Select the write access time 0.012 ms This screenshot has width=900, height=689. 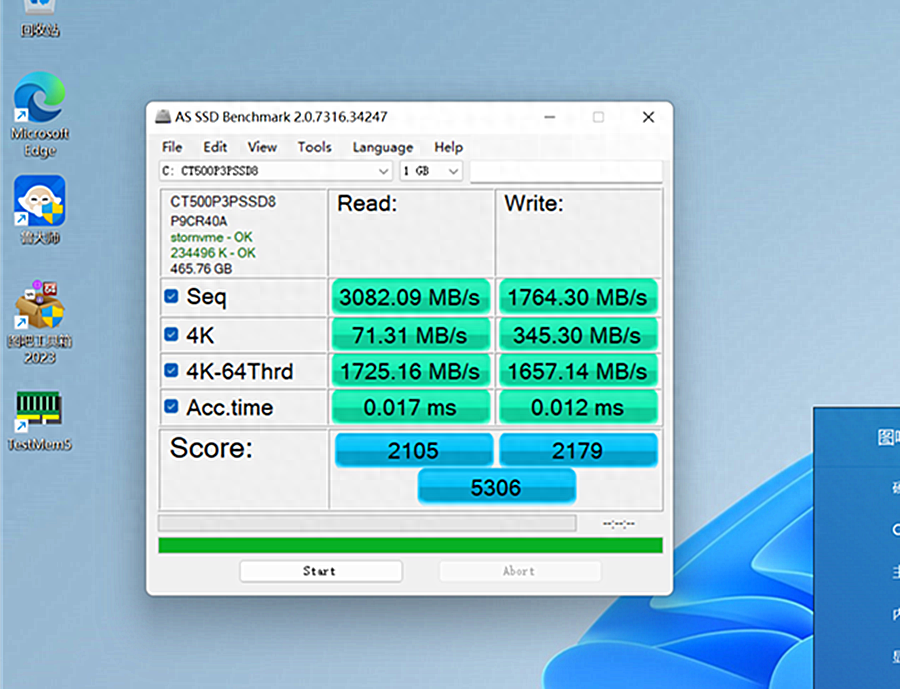coord(578,407)
